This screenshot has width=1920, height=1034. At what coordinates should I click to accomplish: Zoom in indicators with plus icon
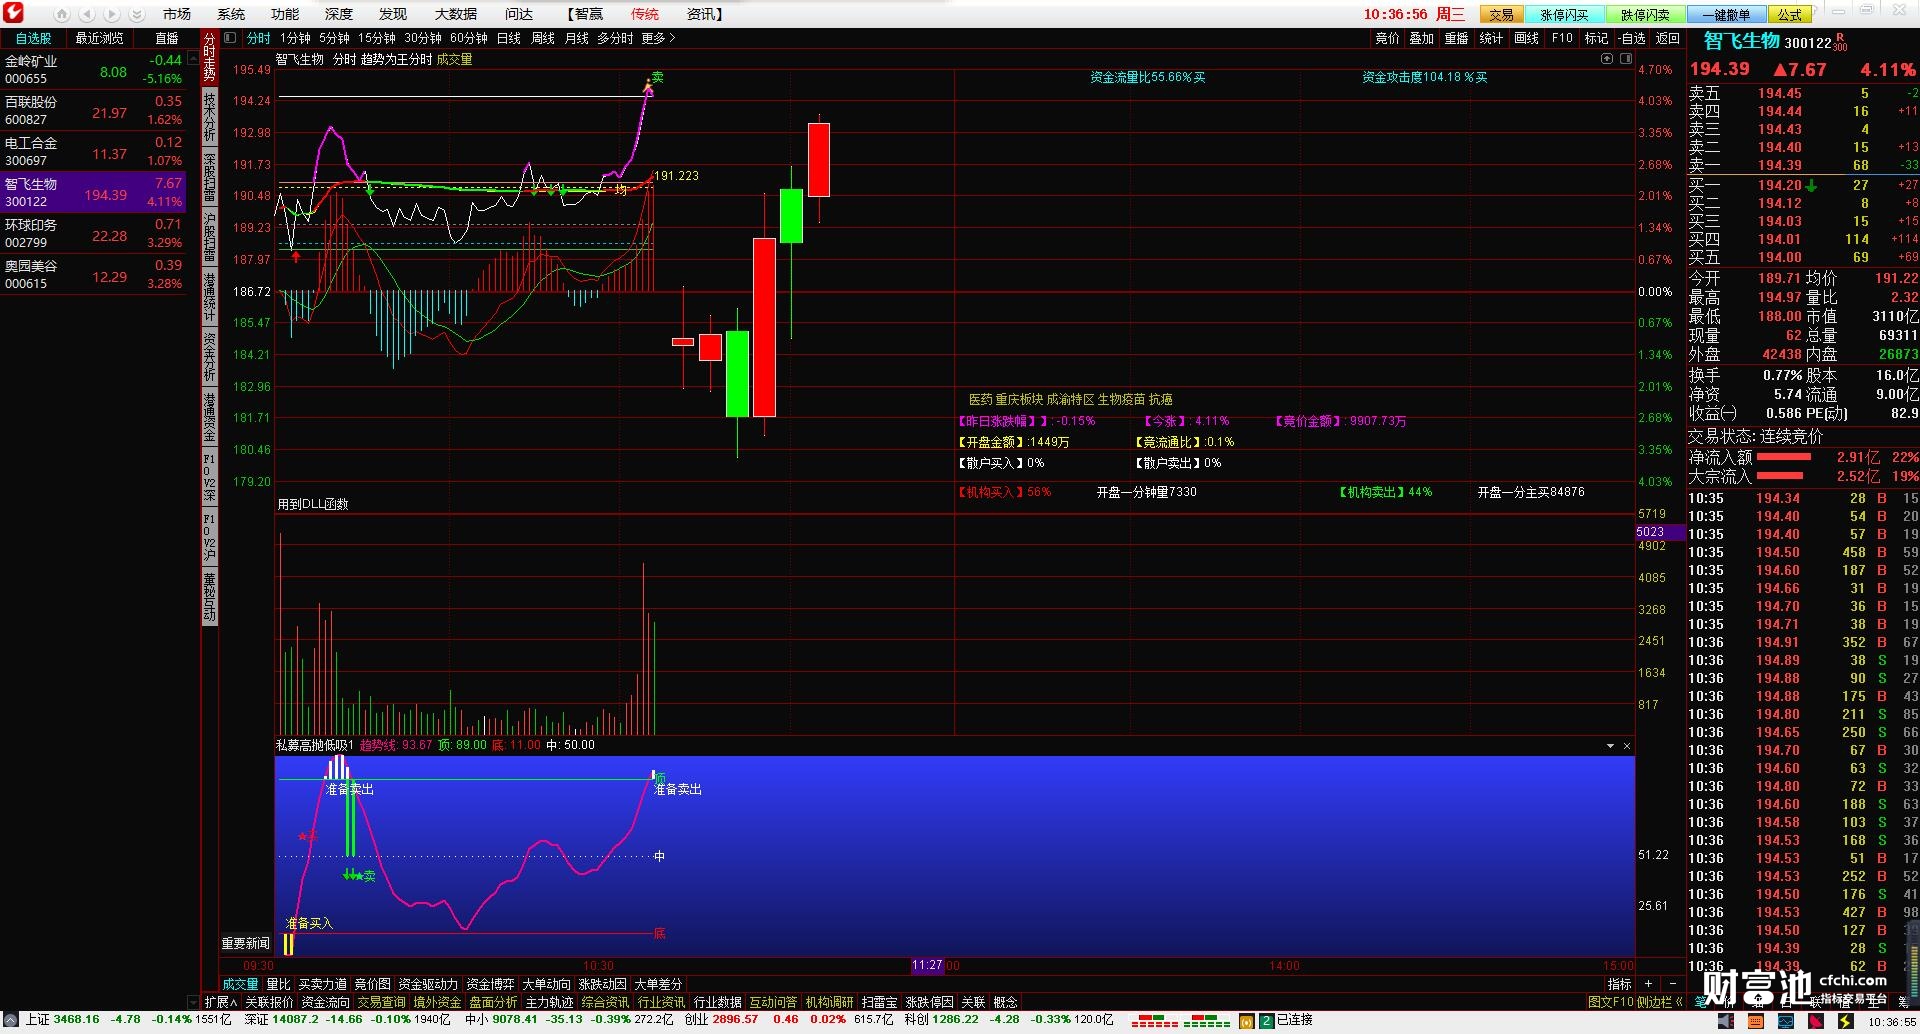(1648, 984)
